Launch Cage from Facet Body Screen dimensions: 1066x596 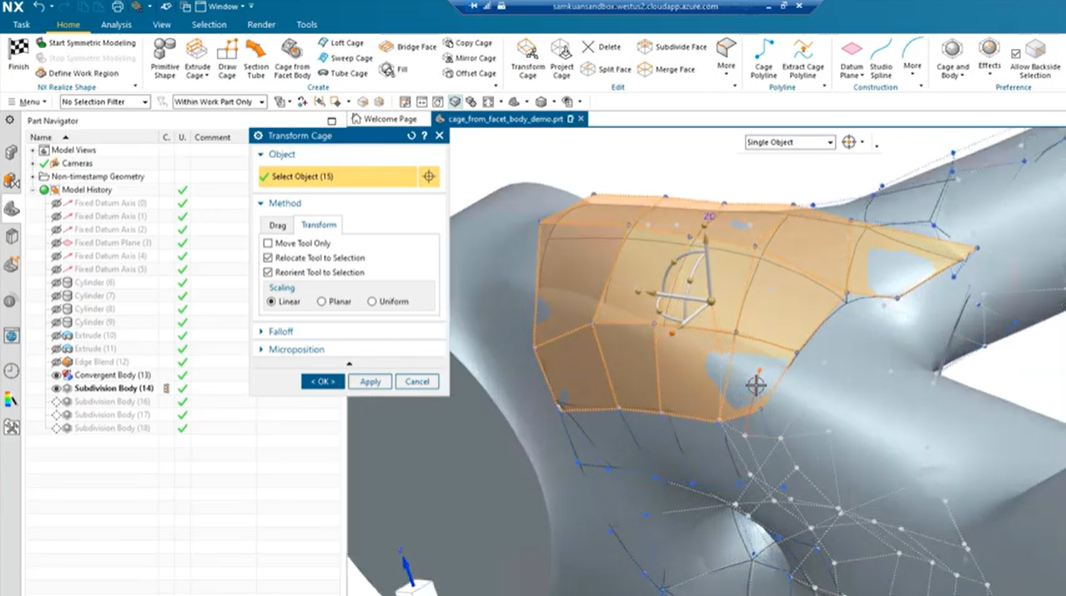pos(292,58)
